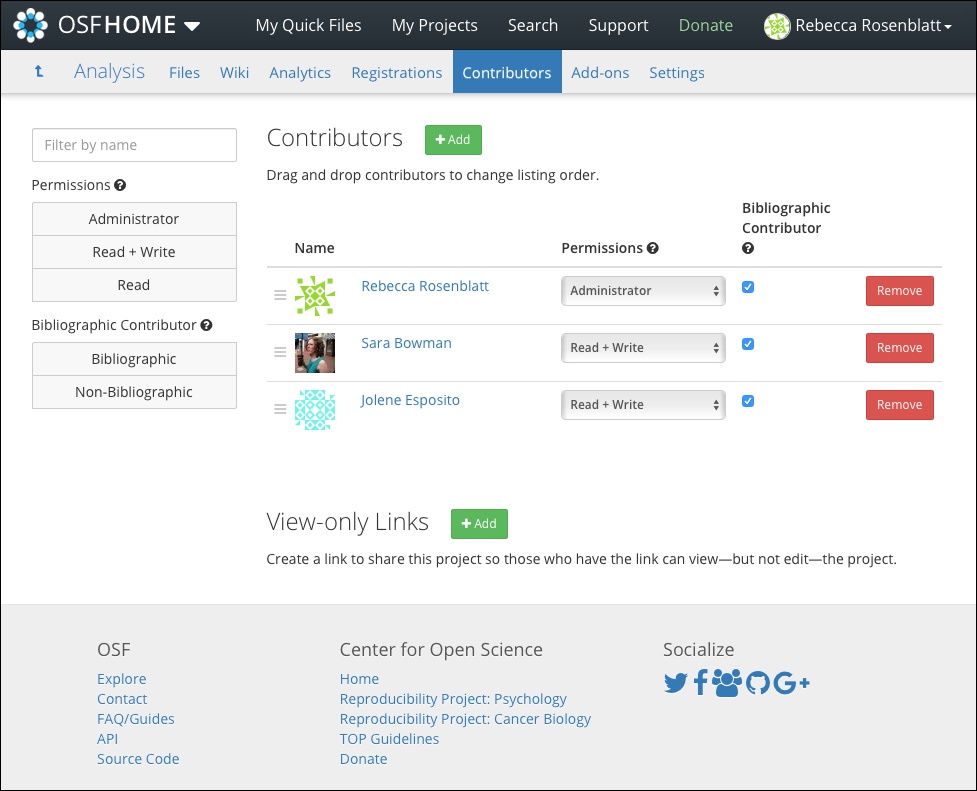This screenshot has width=977, height=791.
Task: Open Jolene Esposito's Read + Write dropdown
Action: 643,405
